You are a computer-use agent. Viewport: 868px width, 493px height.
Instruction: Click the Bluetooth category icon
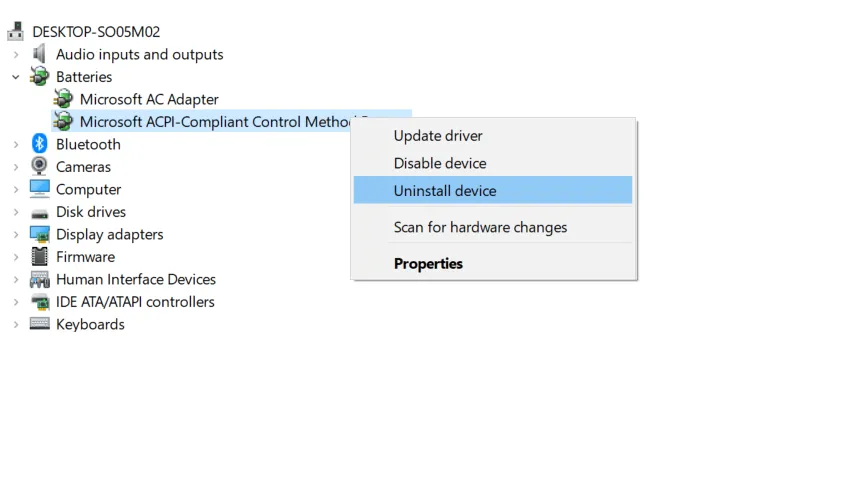pos(39,144)
